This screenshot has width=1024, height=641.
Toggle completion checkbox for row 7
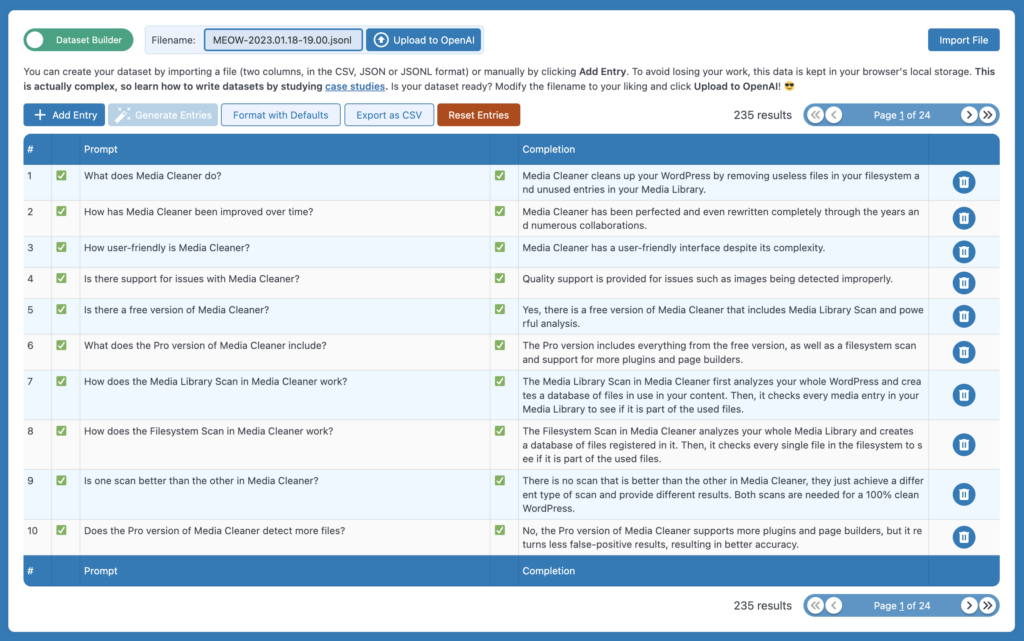[500, 381]
